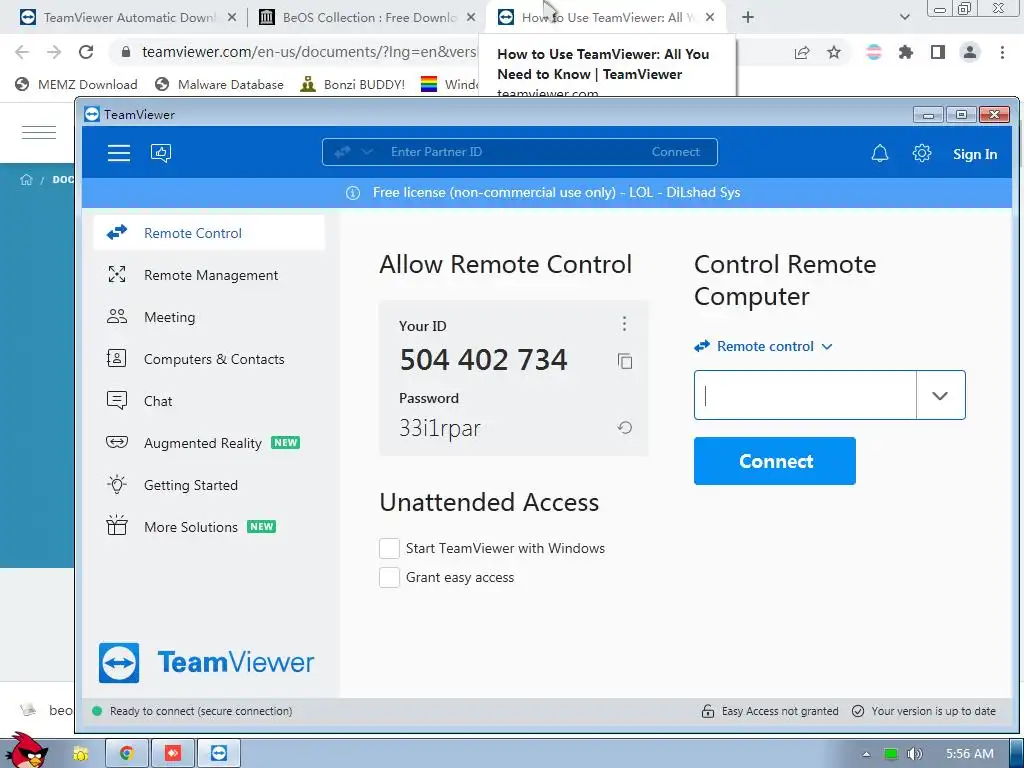Open the notifications bell
The height and width of the screenshot is (768, 1024).
click(x=880, y=153)
